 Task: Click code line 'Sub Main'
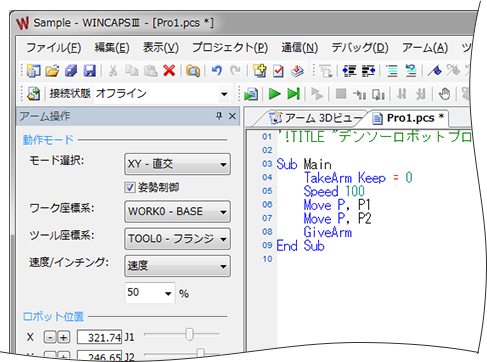[x=304, y=164]
